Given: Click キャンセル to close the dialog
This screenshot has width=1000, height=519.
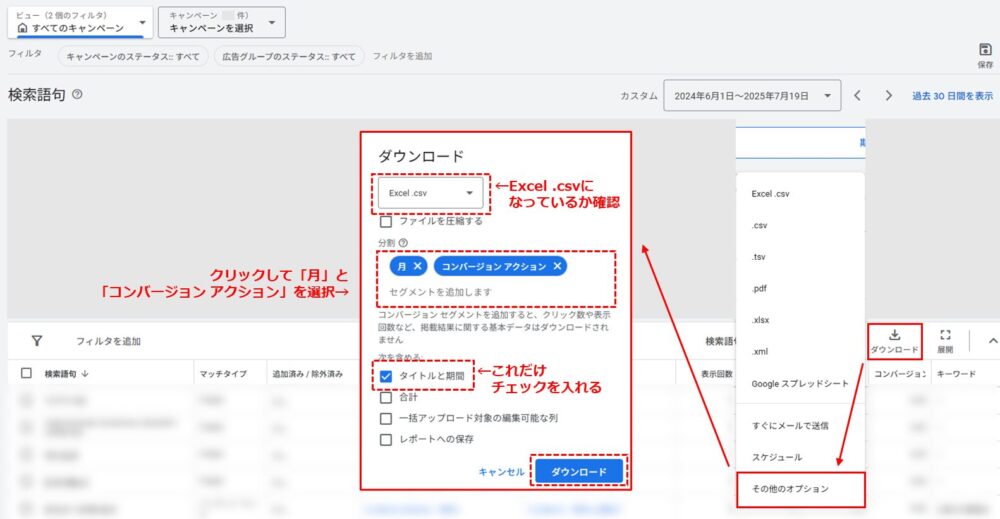Looking at the screenshot, I should [x=501, y=472].
